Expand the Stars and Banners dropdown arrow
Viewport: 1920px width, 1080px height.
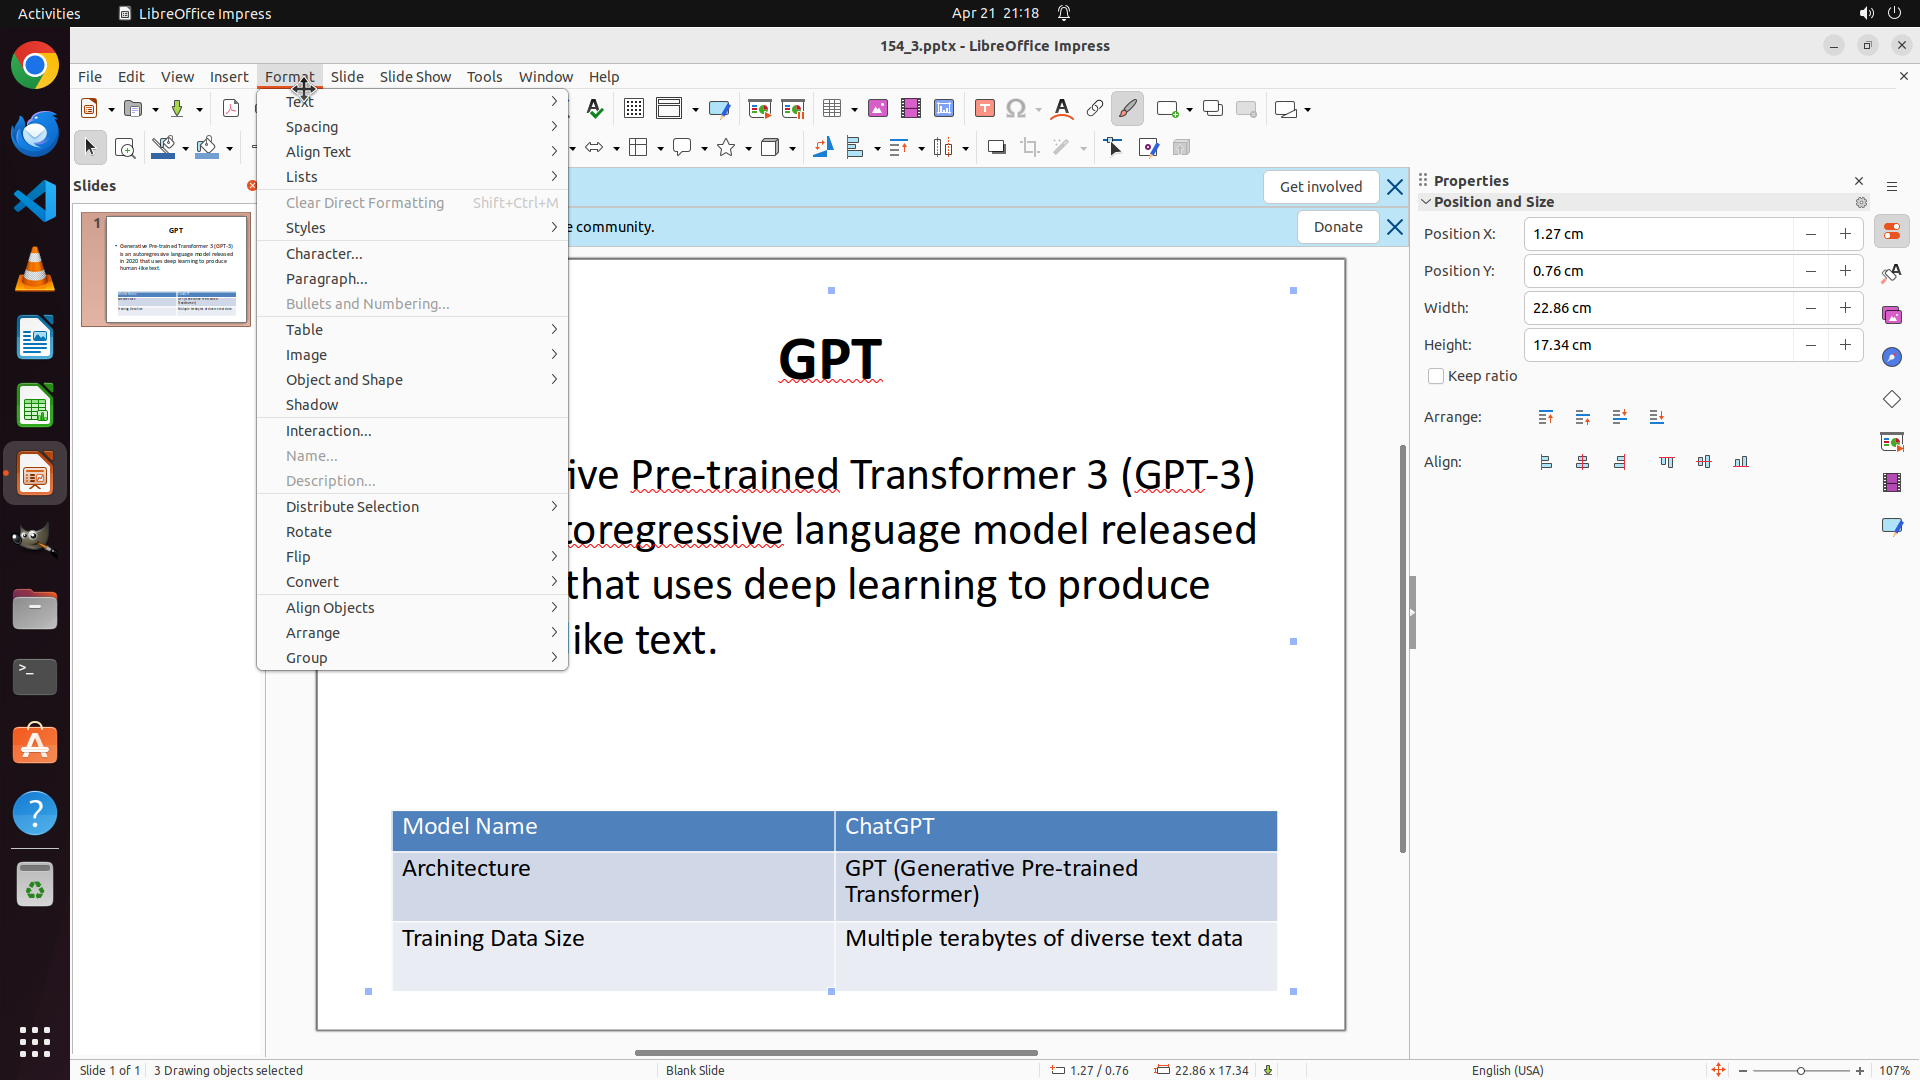tap(748, 149)
